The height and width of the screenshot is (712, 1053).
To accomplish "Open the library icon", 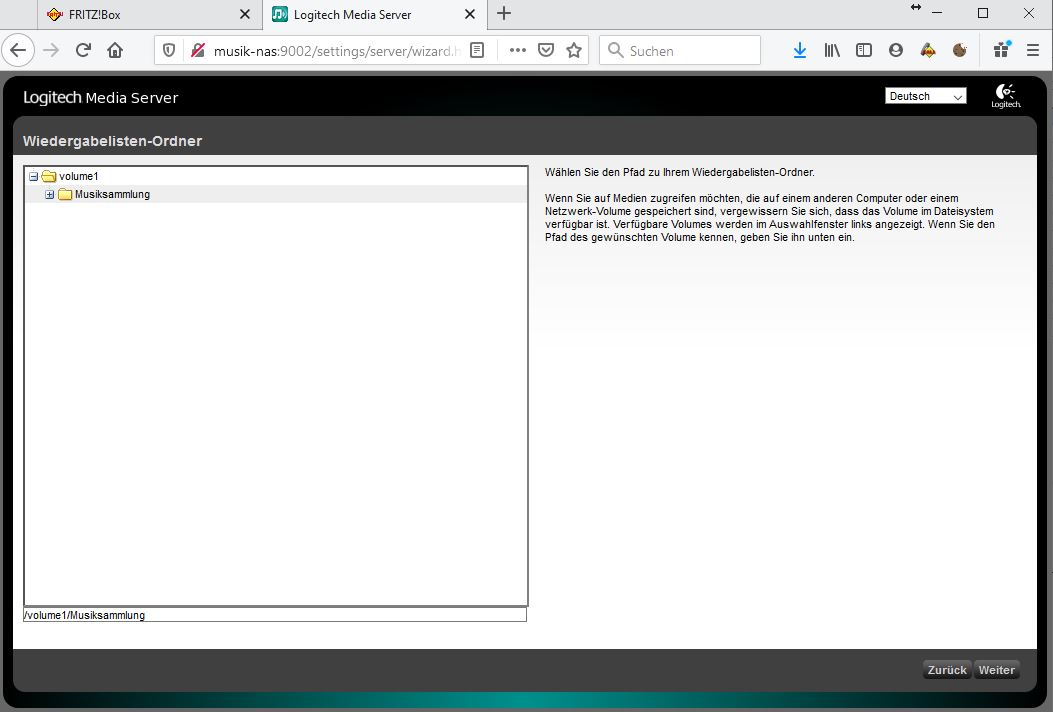I will click(832, 50).
